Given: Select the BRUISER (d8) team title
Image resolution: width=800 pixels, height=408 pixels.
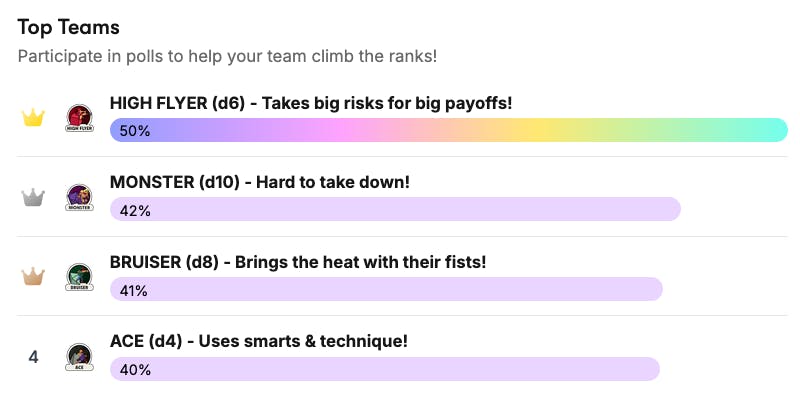Looking at the screenshot, I should pyautogui.click(x=298, y=262).
